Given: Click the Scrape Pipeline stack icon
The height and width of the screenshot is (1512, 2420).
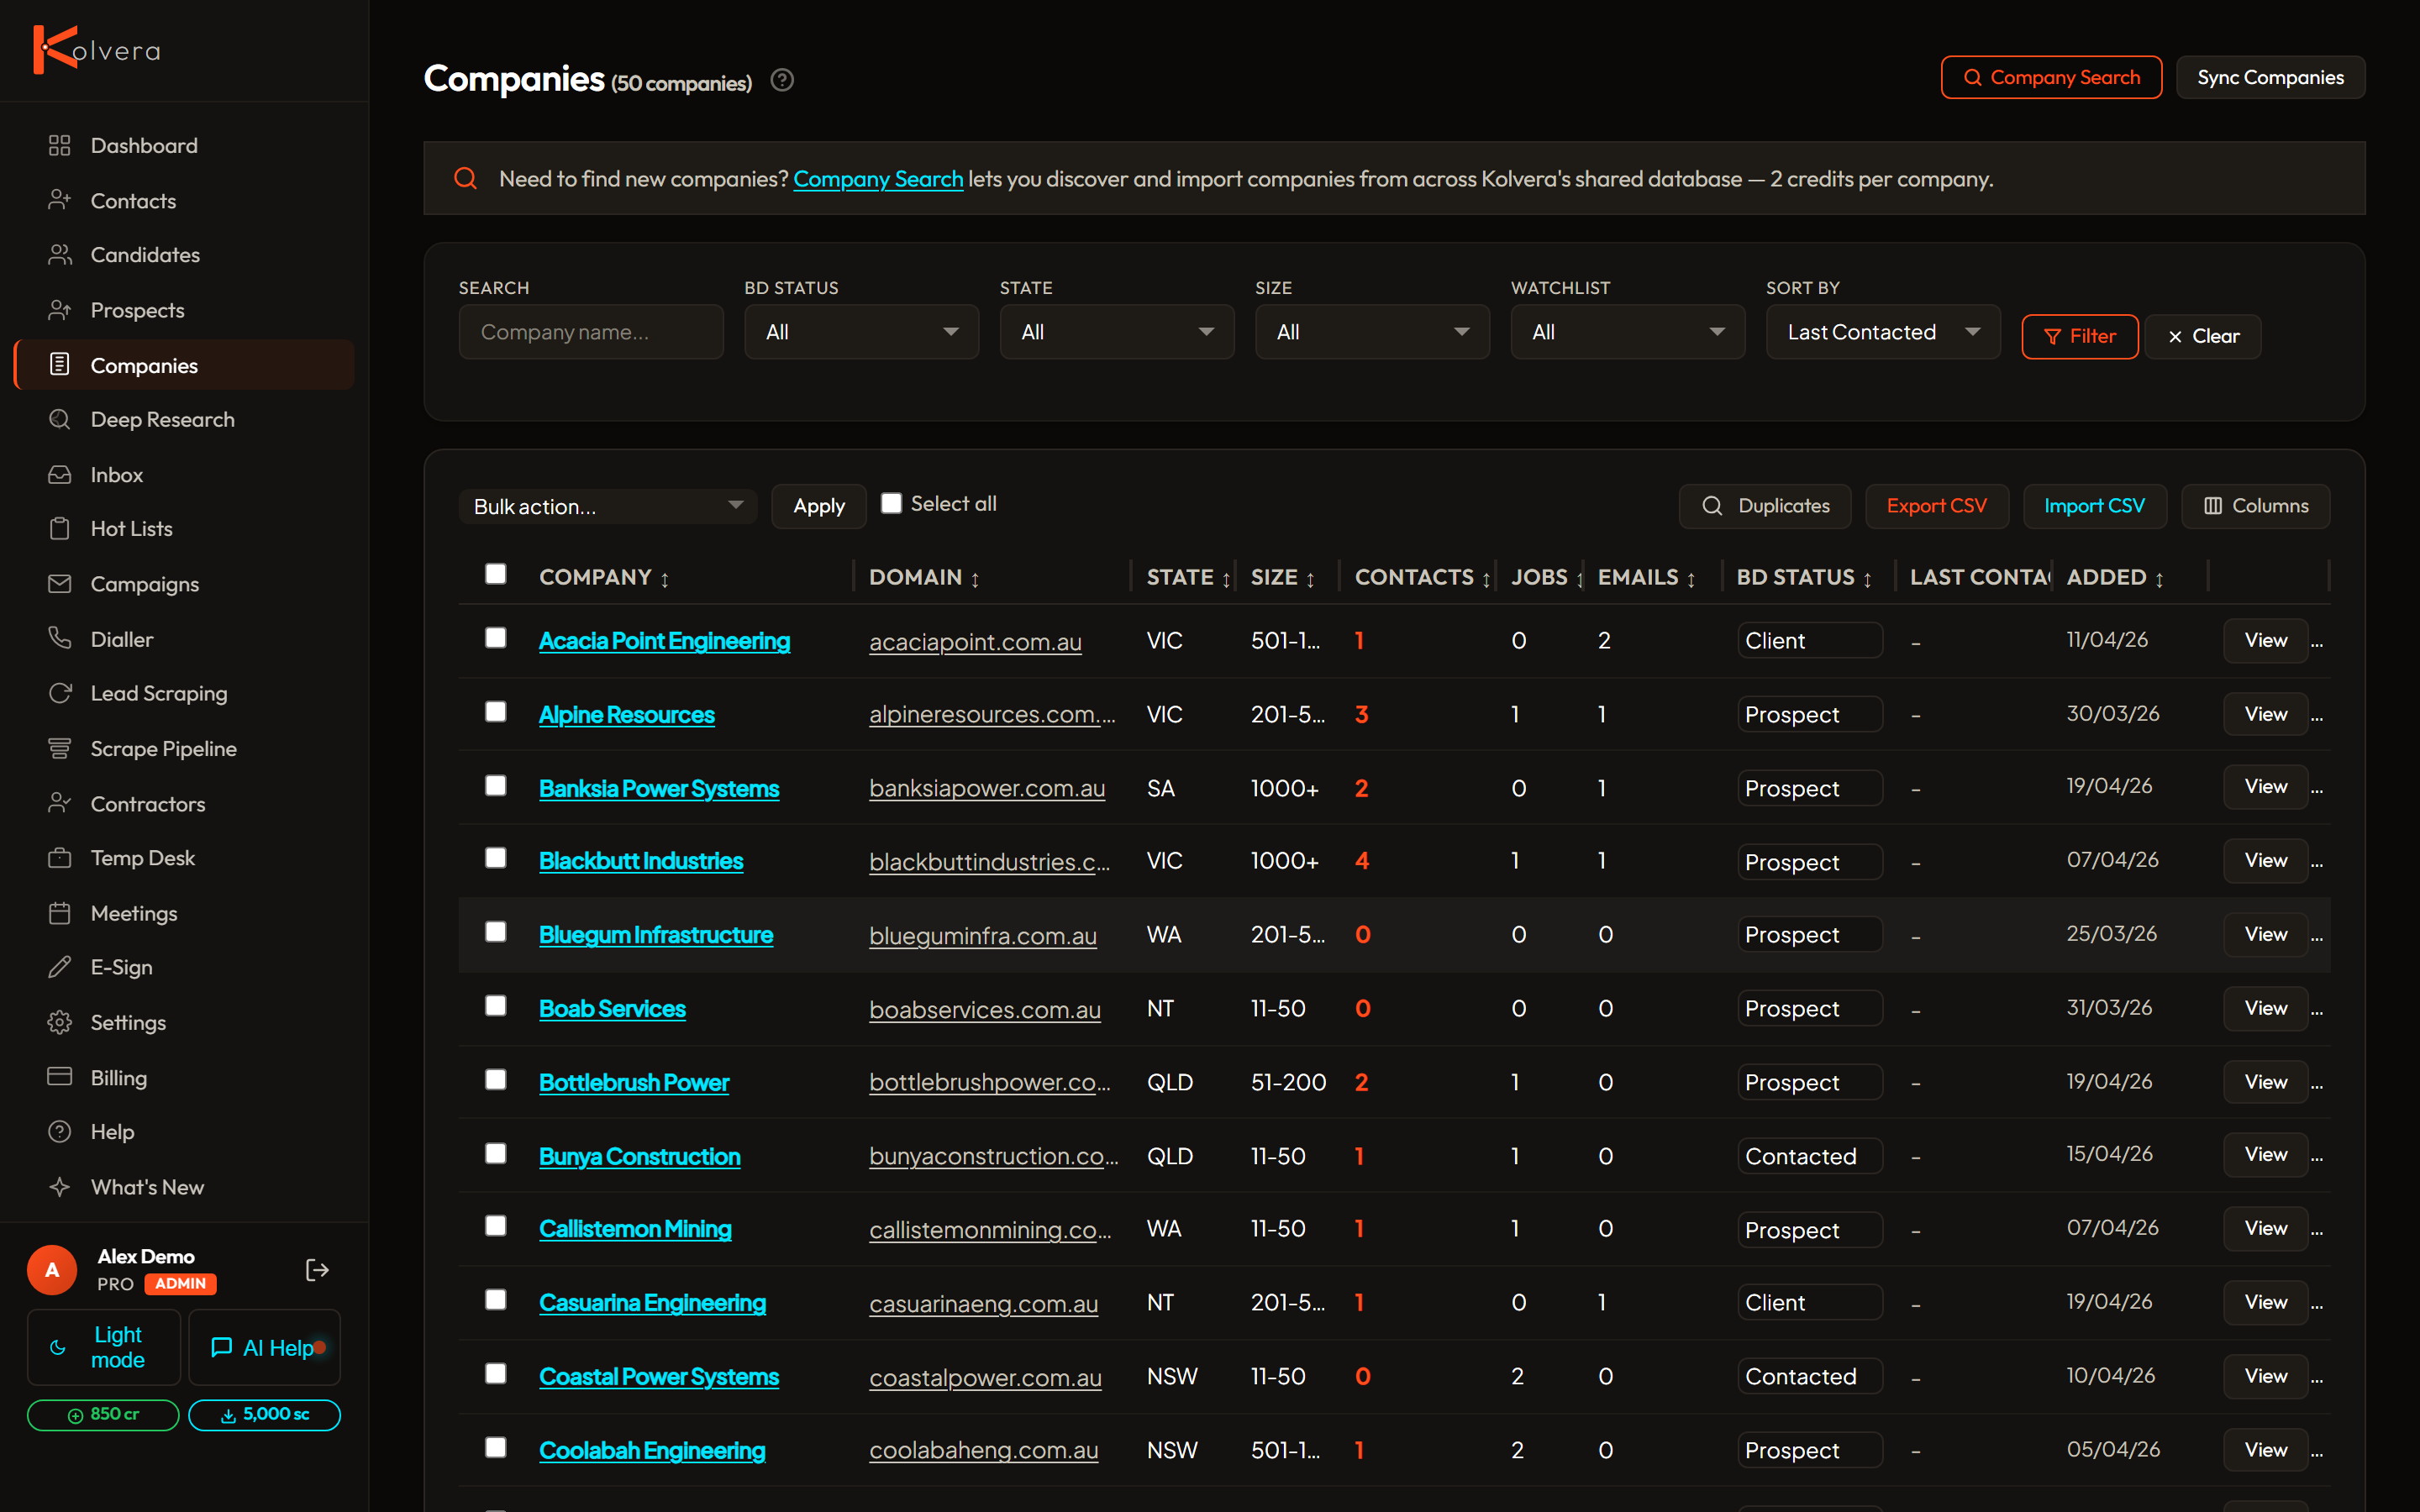Looking at the screenshot, I should point(60,749).
